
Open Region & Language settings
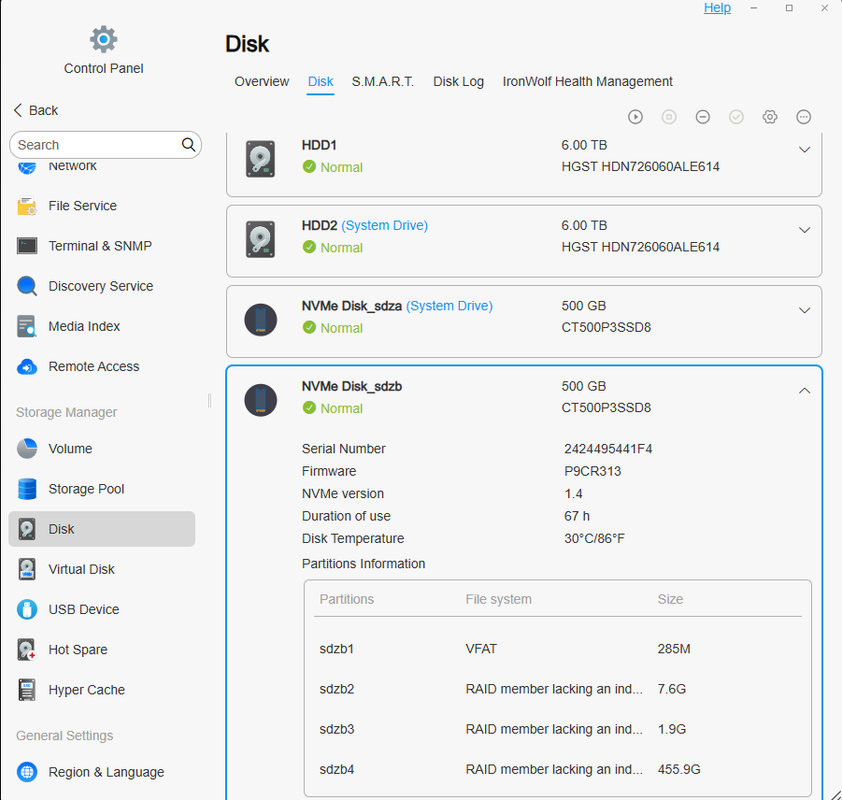[102, 772]
